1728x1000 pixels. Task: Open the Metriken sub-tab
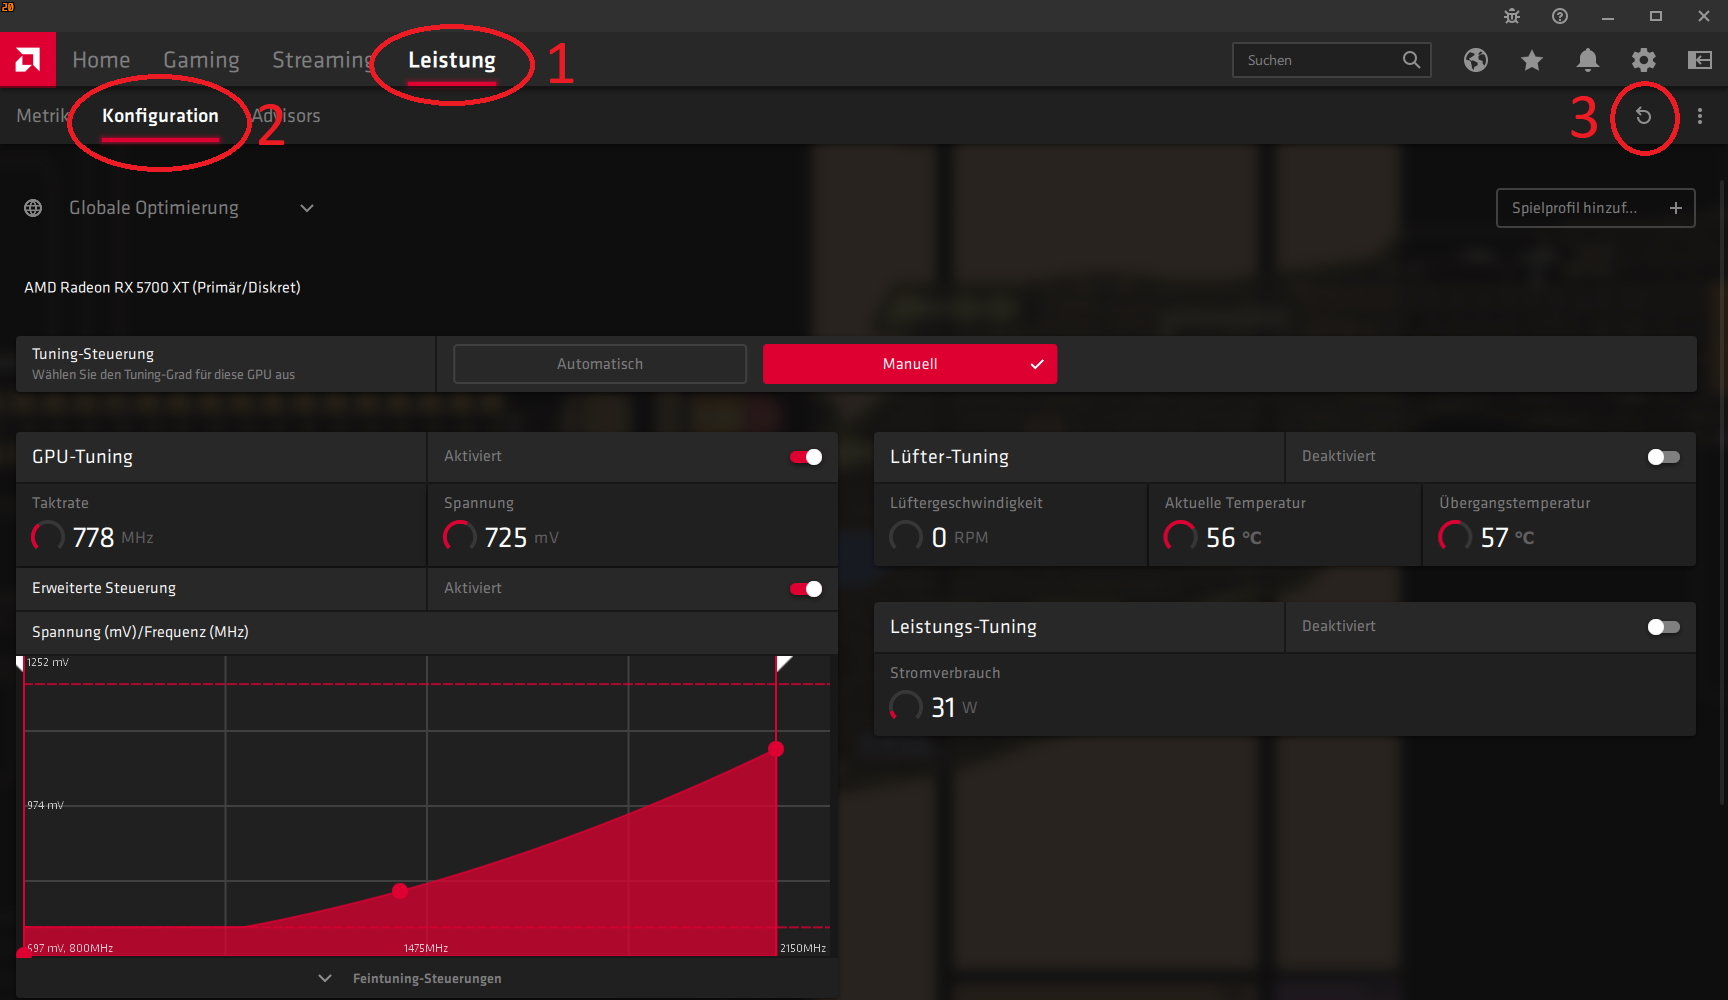(43, 116)
